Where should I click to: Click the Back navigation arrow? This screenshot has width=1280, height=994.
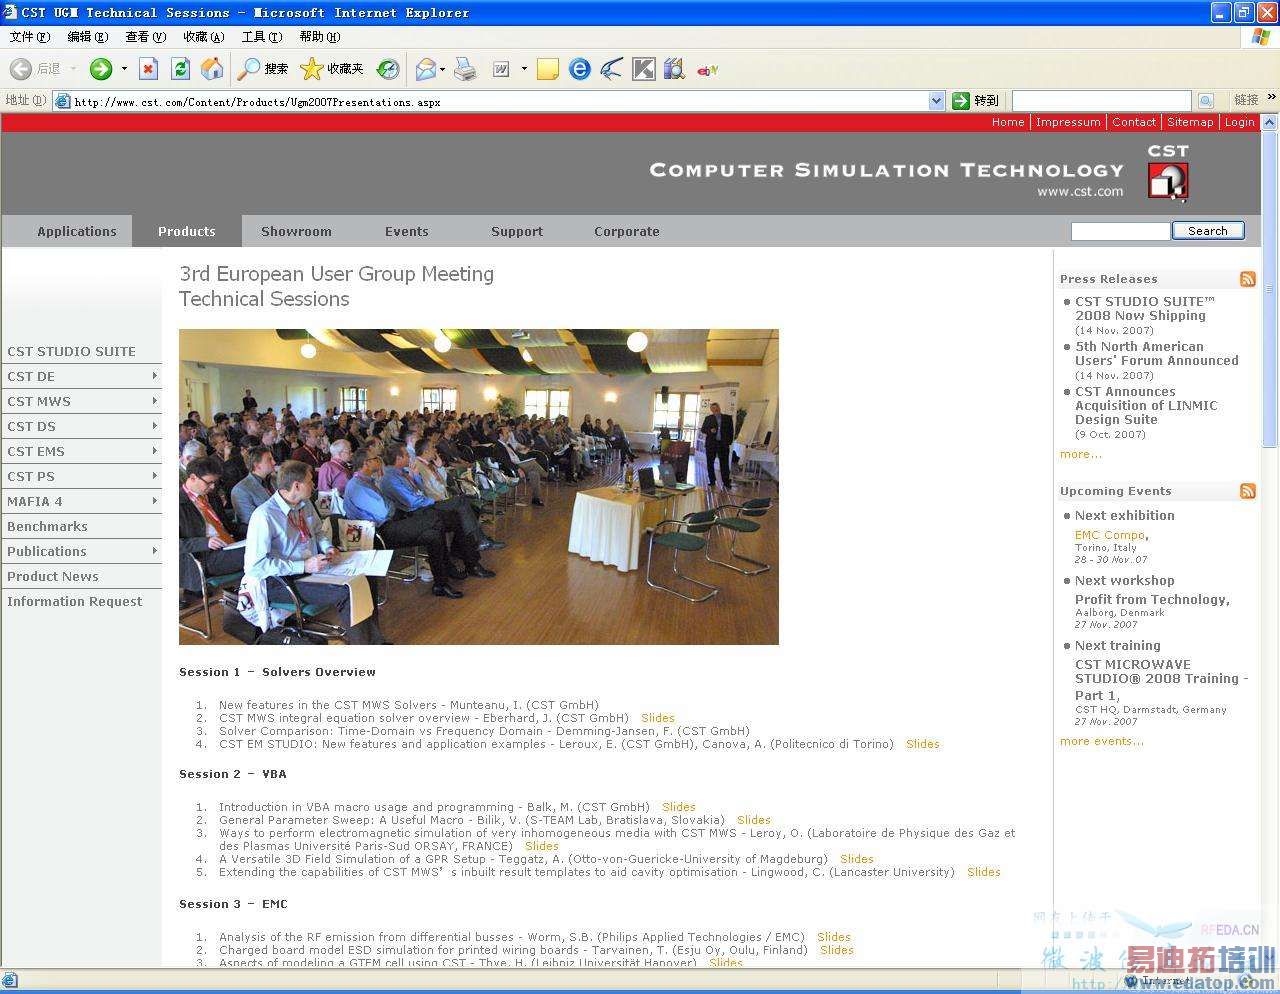pos(21,69)
